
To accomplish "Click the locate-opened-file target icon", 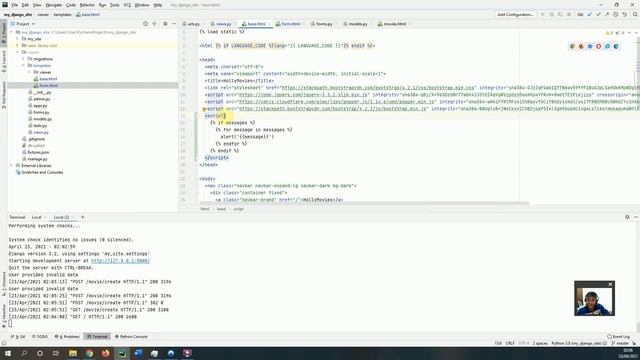I will 145,24.
